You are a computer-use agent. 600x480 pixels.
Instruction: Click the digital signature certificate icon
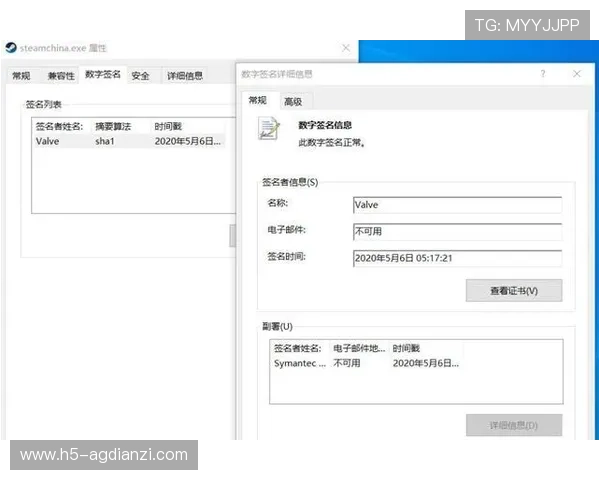point(269,129)
